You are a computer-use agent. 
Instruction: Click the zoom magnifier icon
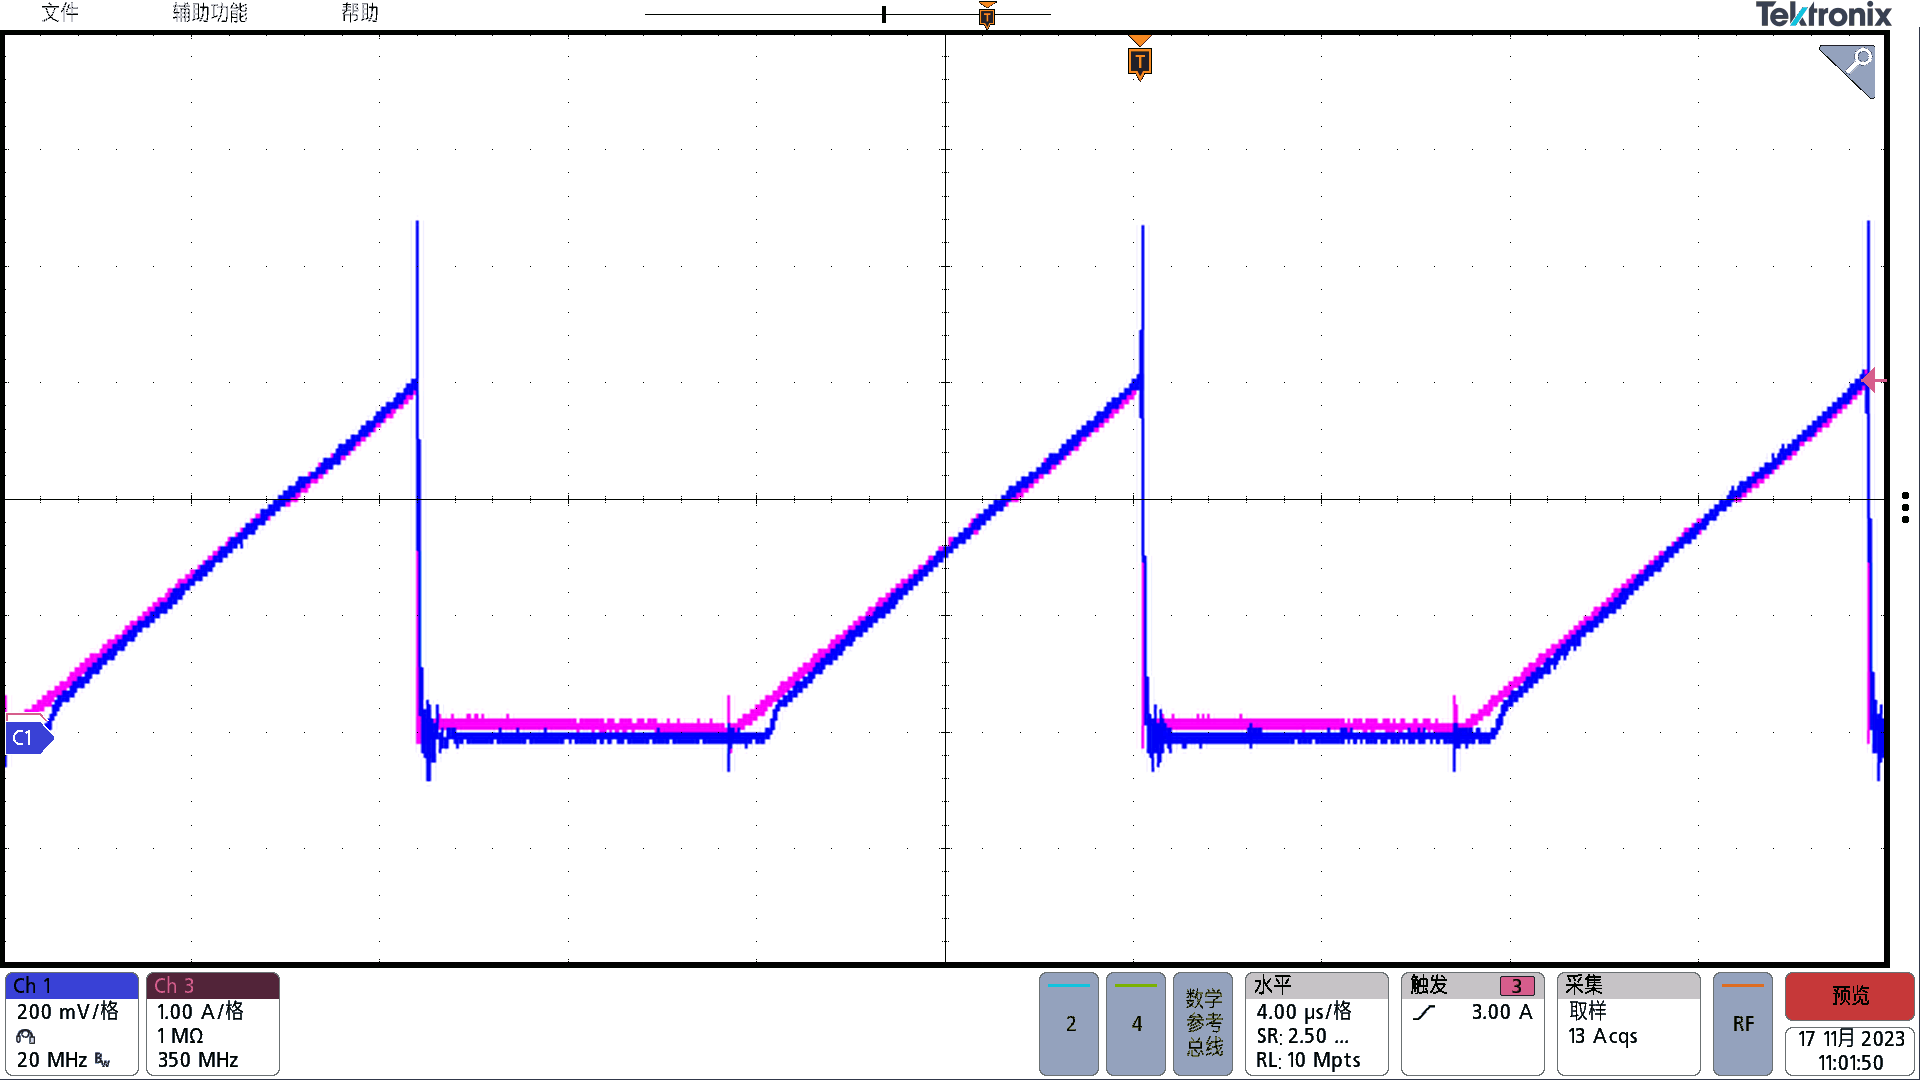tap(1848, 70)
